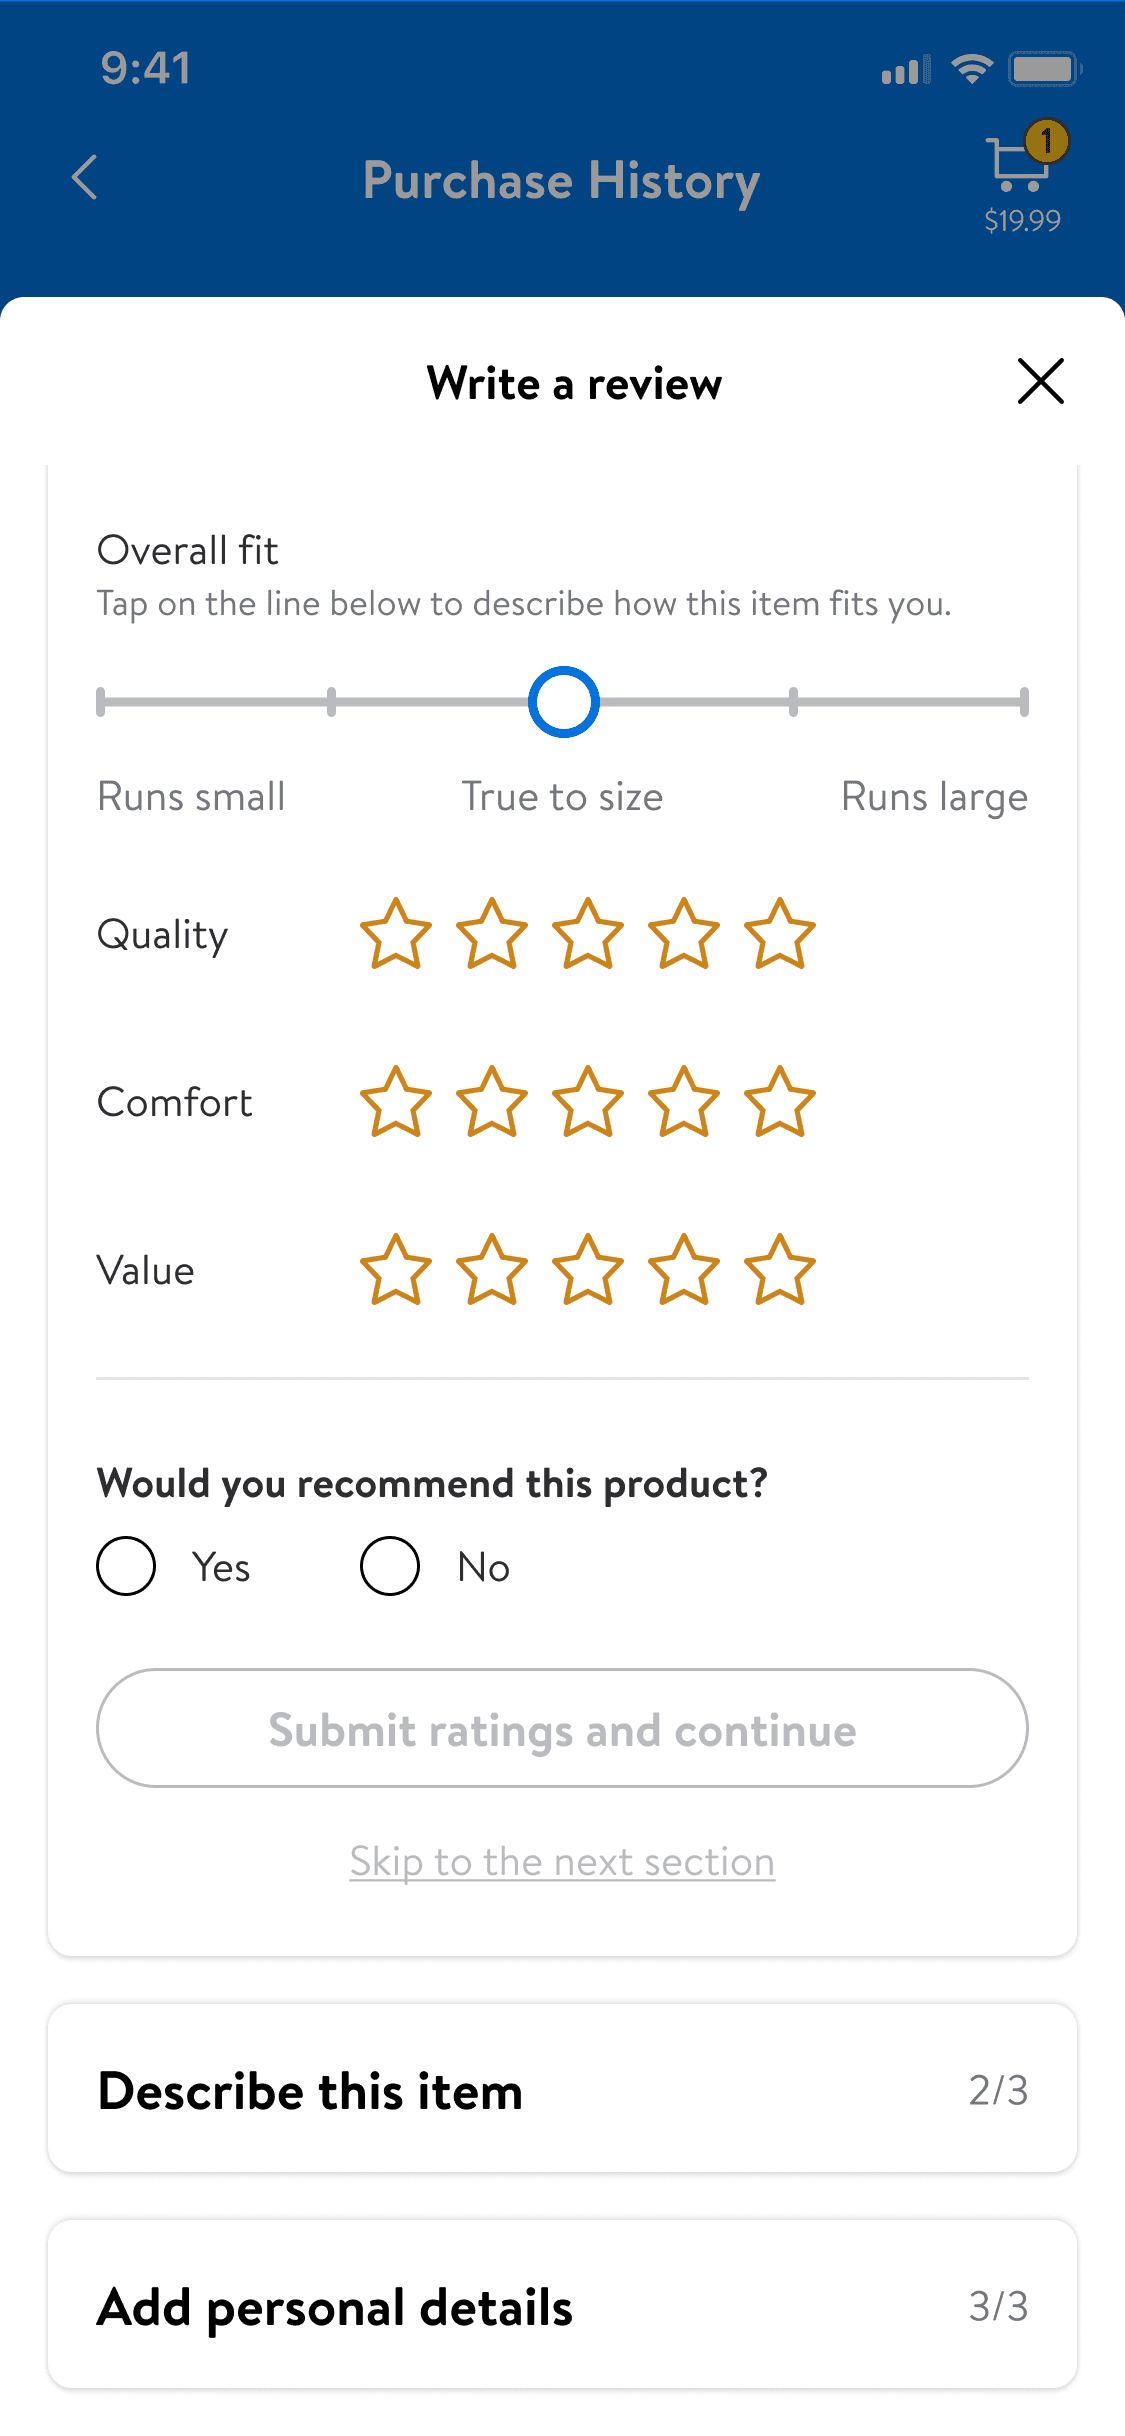Set fit slider to Runs small end
Image resolution: width=1125 pixels, height=2436 pixels.
click(x=101, y=702)
